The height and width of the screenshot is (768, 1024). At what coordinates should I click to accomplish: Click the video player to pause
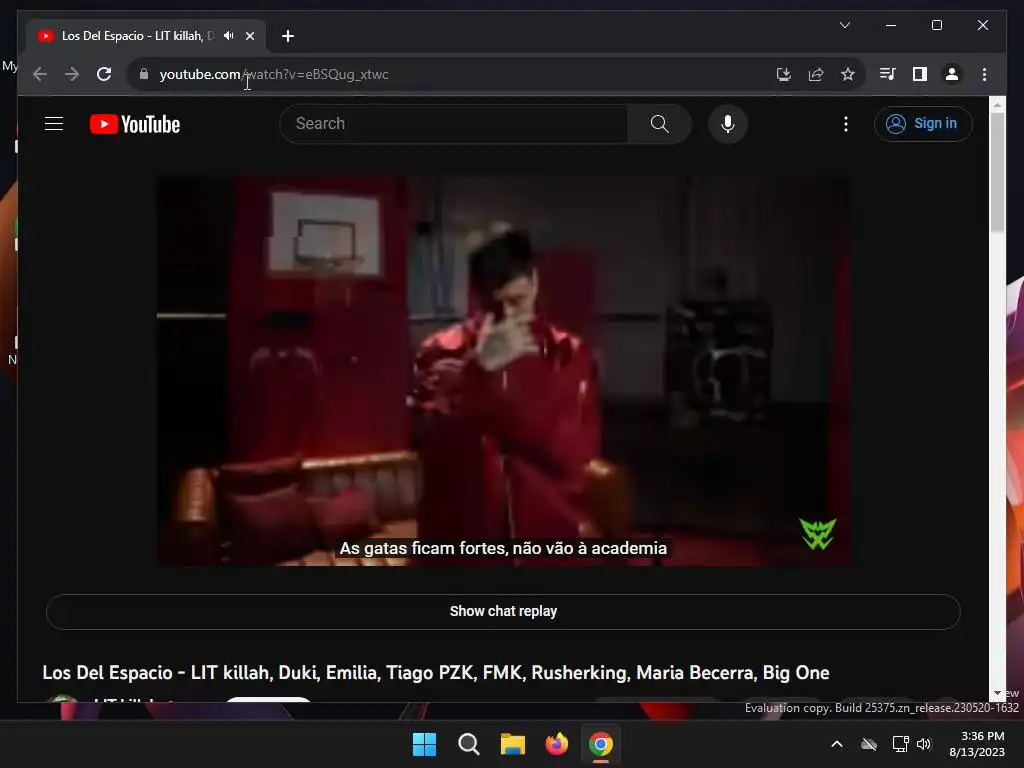(x=503, y=371)
